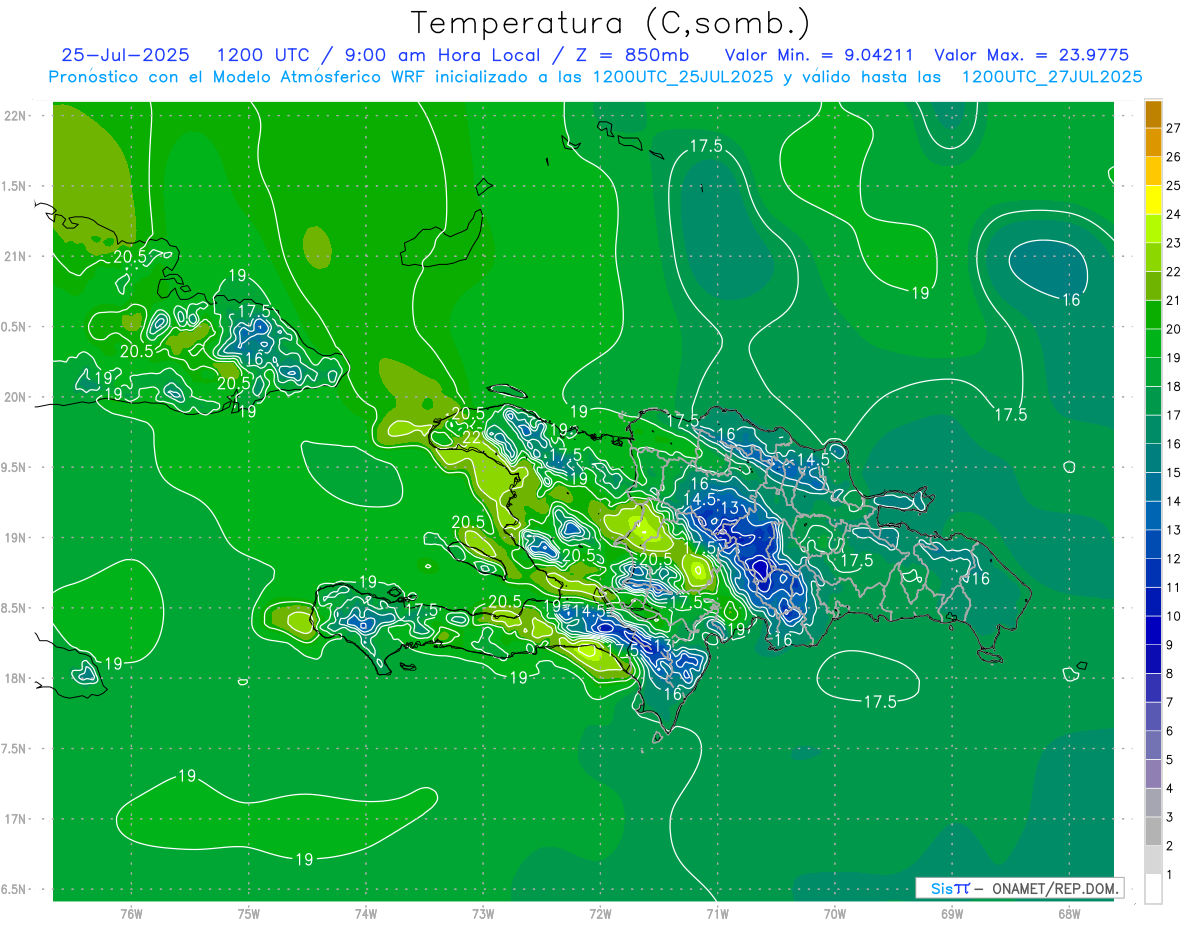Pick the gray legend swatch between 2 and 3
Screen dimensions: 1200x927
(x=1153, y=831)
